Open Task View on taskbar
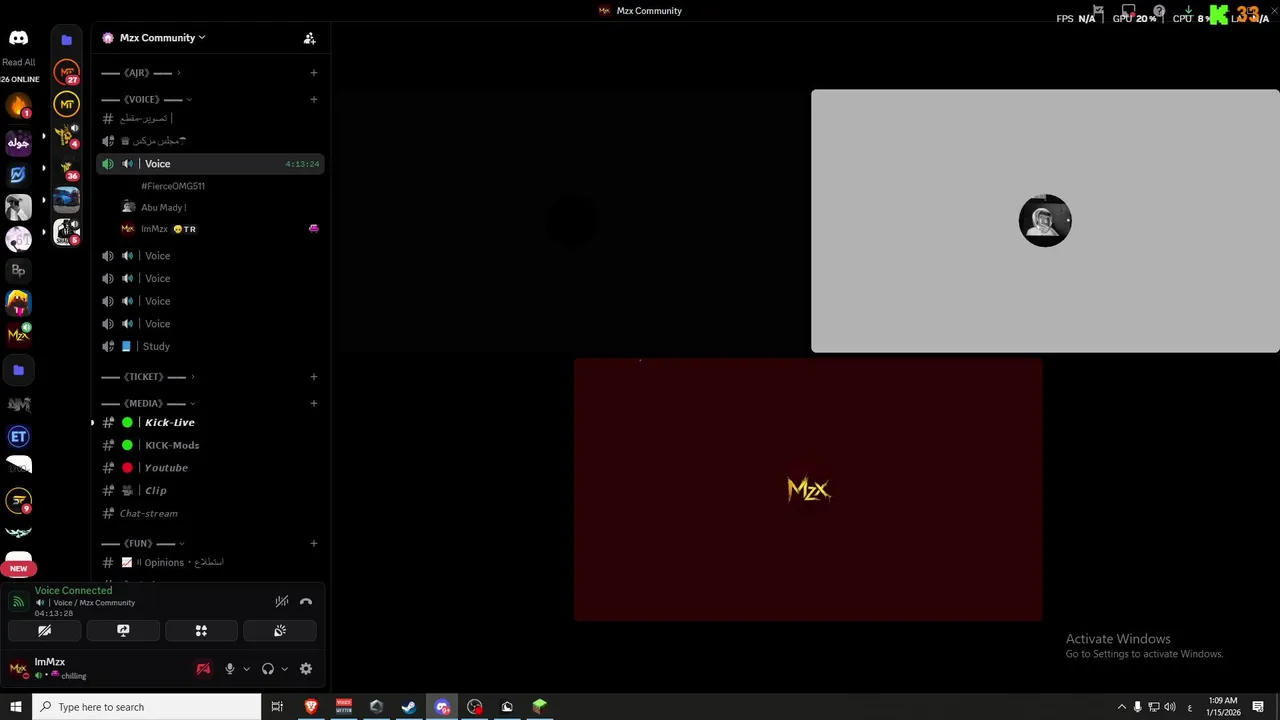This screenshot has width=1280, height=720. pyautogui.click(x=277, y=707)
